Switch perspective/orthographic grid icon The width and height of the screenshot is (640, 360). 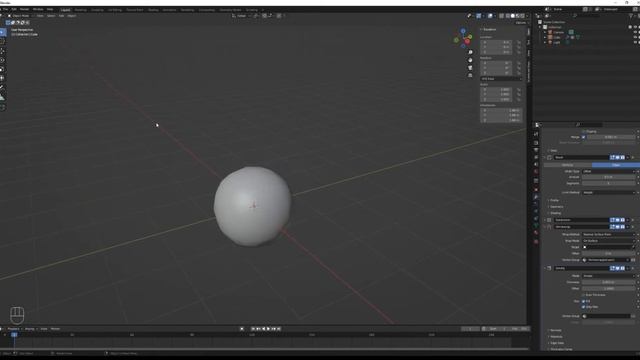click(470, 76)
